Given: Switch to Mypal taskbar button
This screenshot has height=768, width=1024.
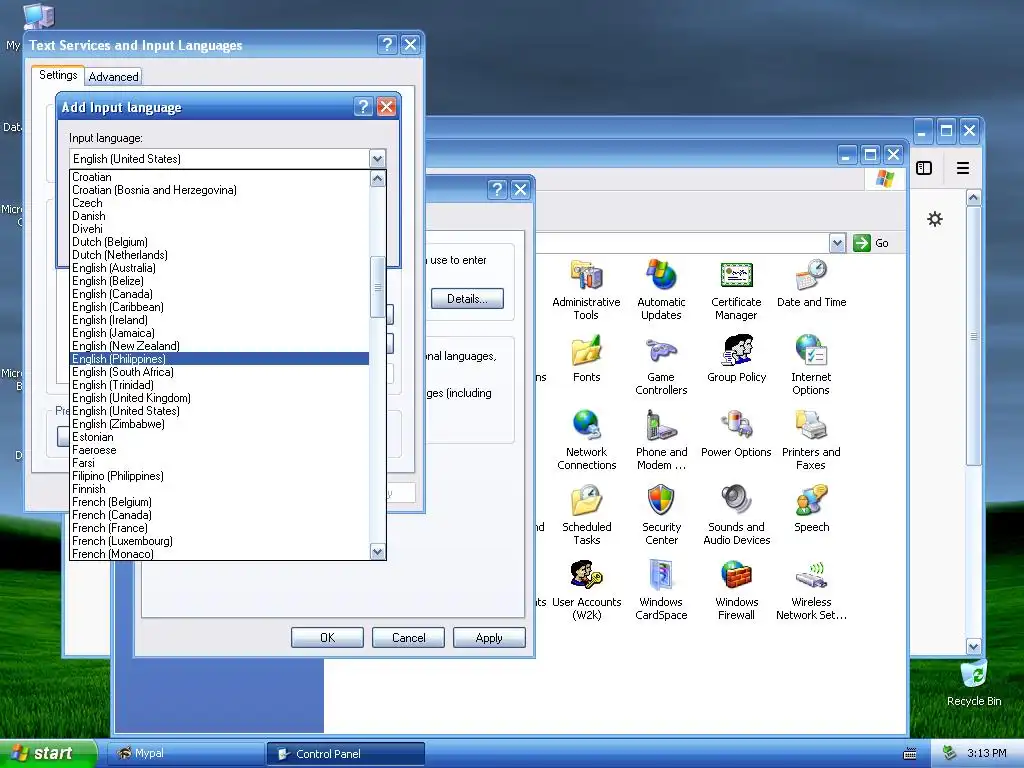Looking at the screenshot, I should (x=184, y=753).
